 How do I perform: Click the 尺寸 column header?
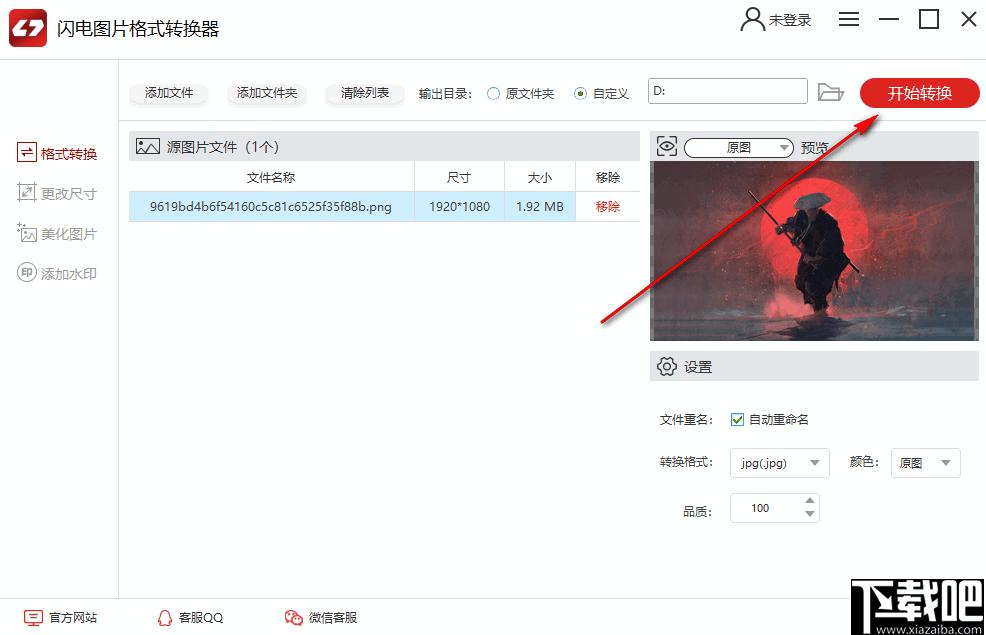click(x=459, y=177)
